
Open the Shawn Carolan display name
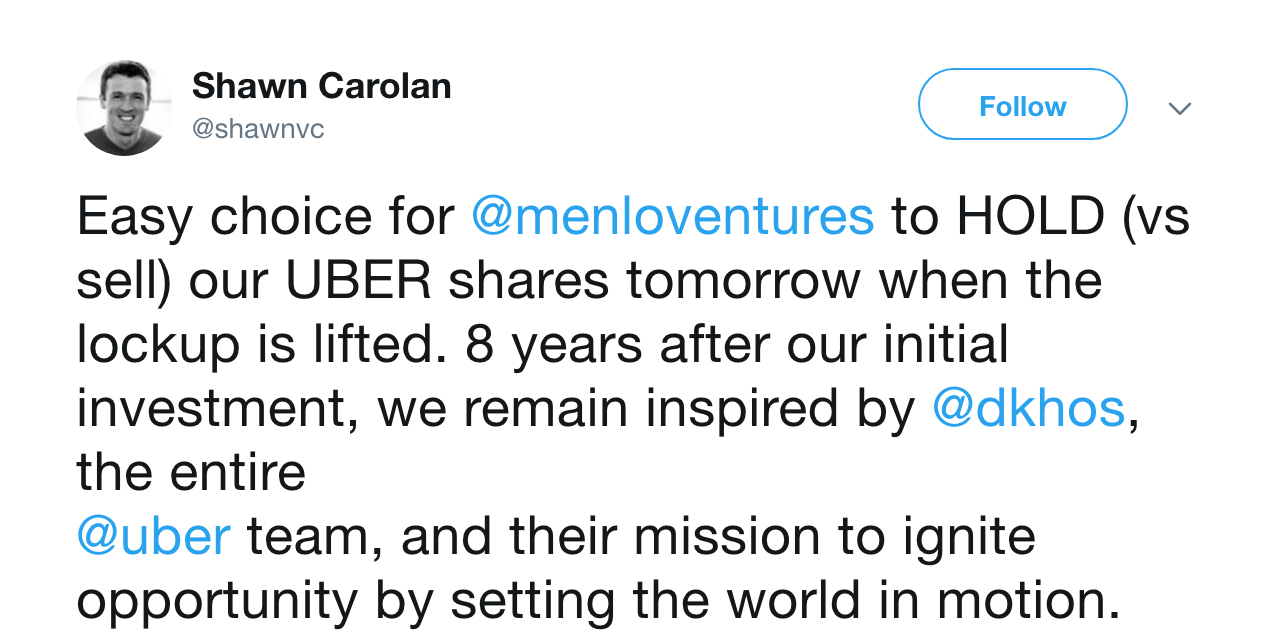click(321, 86)
